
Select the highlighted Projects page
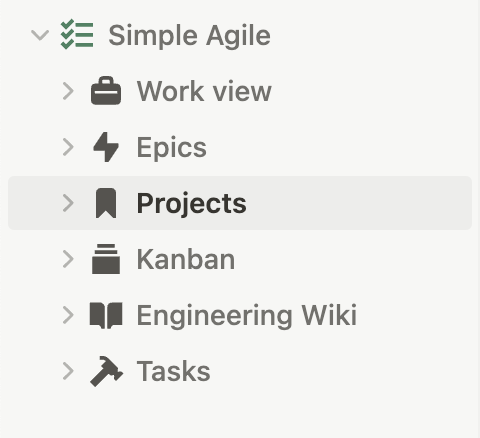240,203
